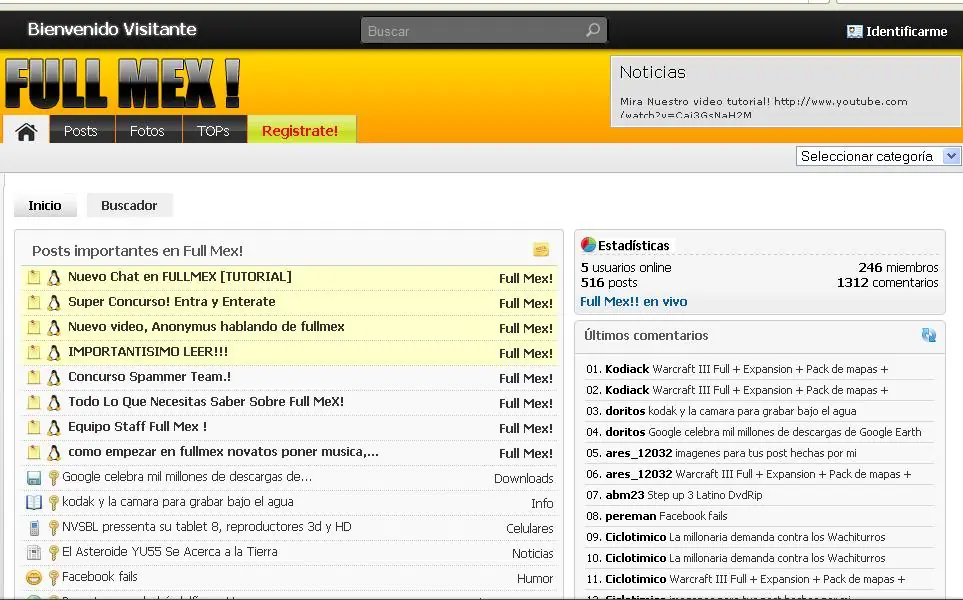Open post IMPORTANTISIMO LEER!!!

tap(147, 352)
